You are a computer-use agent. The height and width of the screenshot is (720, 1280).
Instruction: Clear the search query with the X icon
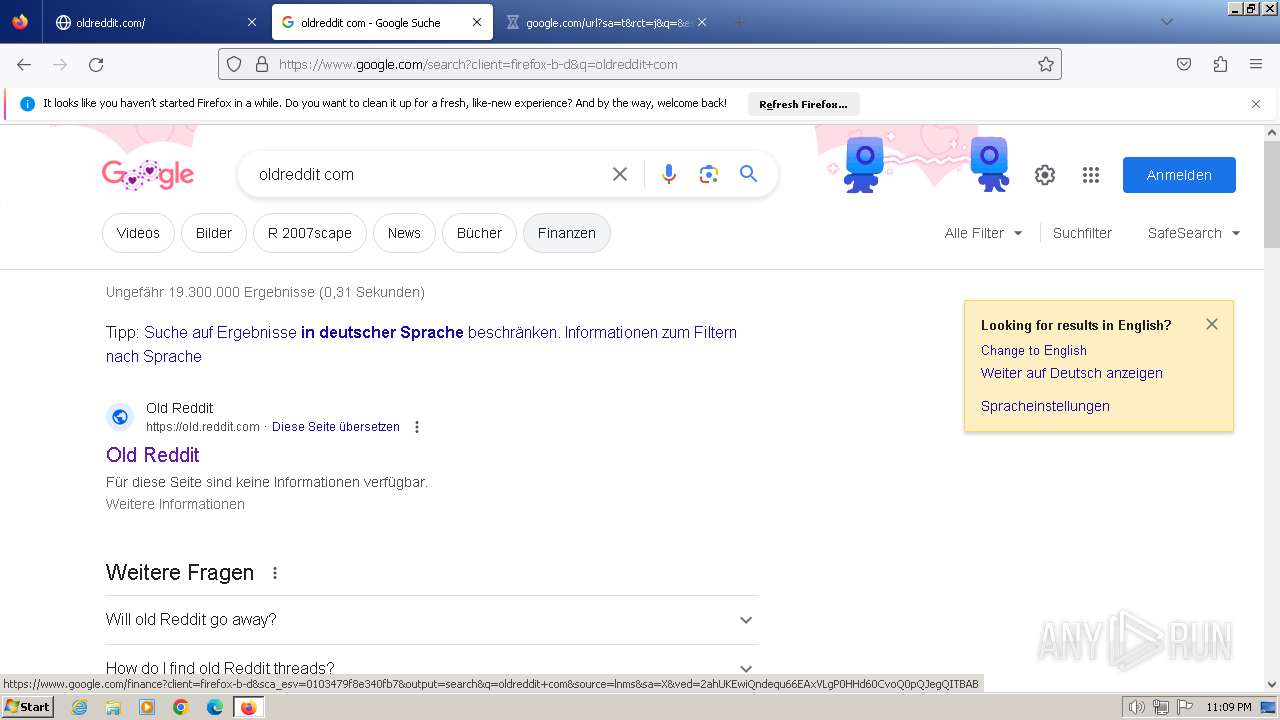[x=620, y=174]
